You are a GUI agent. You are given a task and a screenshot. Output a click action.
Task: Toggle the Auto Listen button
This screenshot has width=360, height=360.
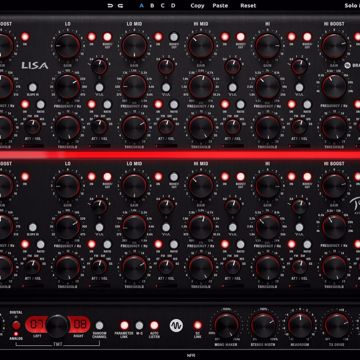(x=154, y=325)
